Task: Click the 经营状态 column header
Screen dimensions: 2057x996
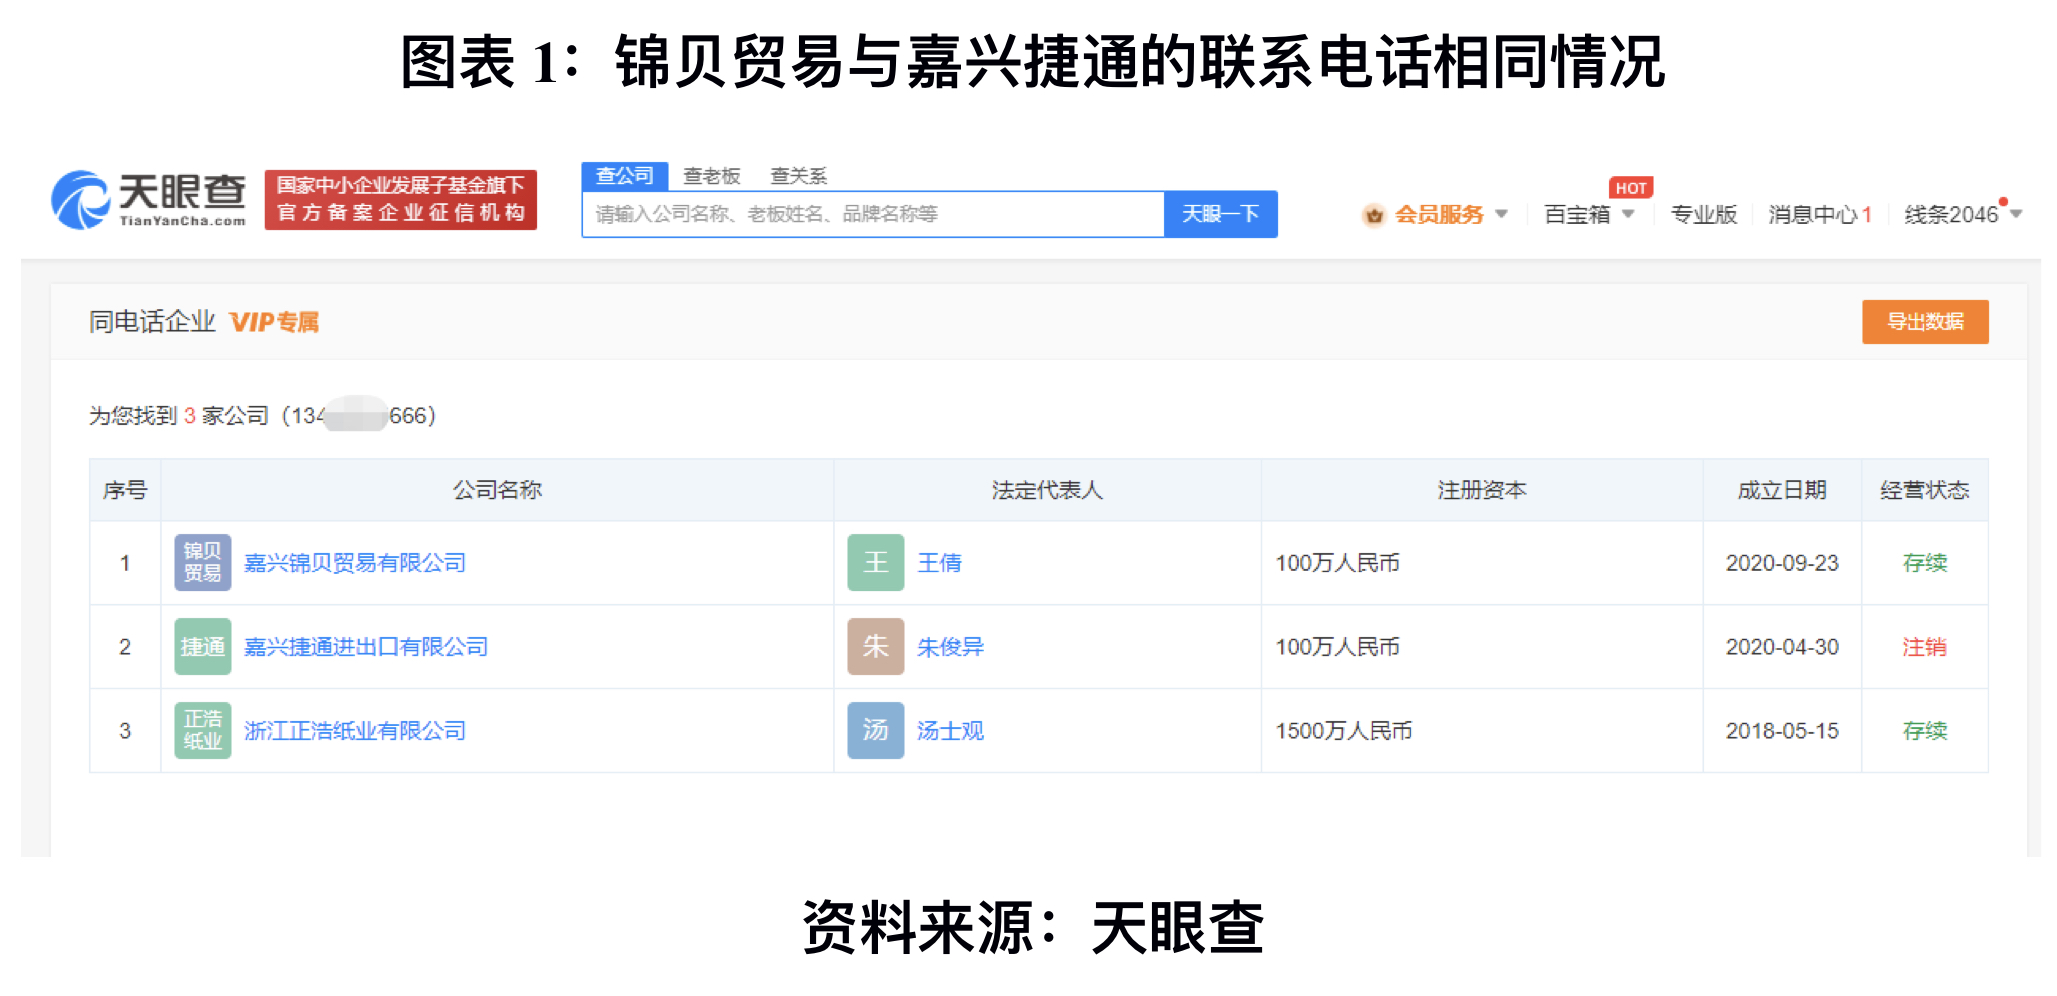Action: [1924, 490]
